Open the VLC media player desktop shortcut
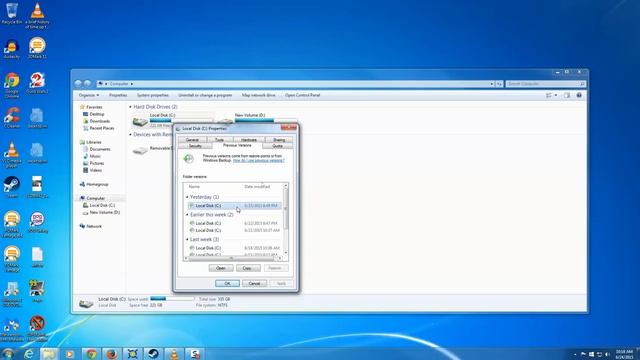The height and width of the screenshot is (360, 640). point(12,154)
